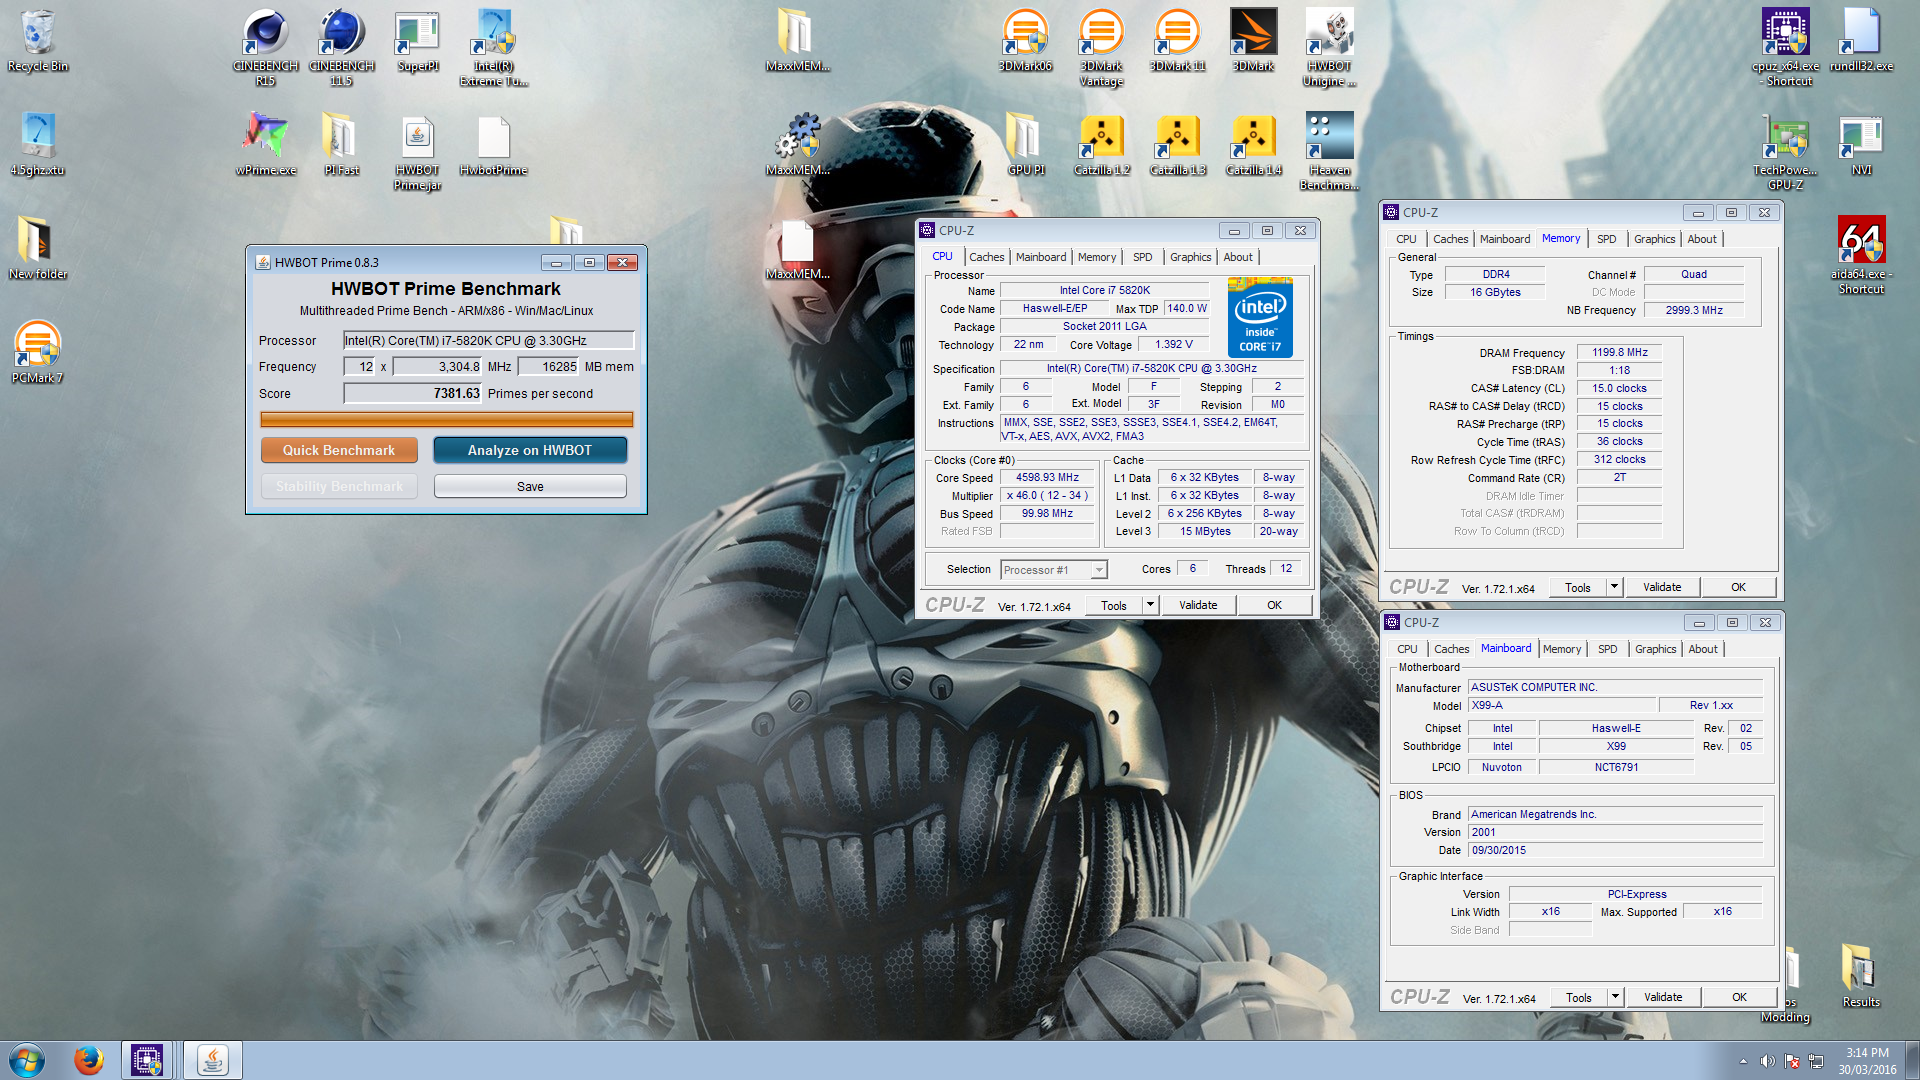Select DRAM Frequency value 1199.8 MHz

click(1620, 352)
